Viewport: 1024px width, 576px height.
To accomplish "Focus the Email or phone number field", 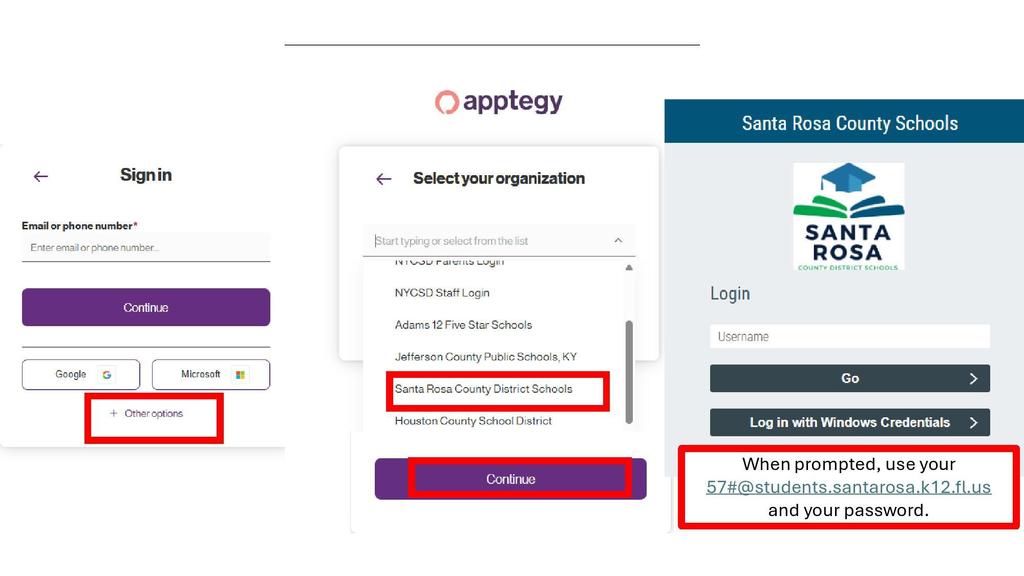I will click(146, 248).
